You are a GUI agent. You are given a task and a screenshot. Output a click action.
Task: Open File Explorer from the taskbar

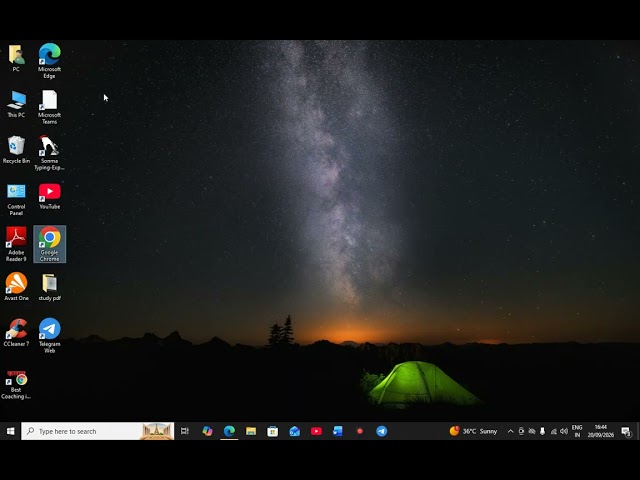[x=251, y=431]
